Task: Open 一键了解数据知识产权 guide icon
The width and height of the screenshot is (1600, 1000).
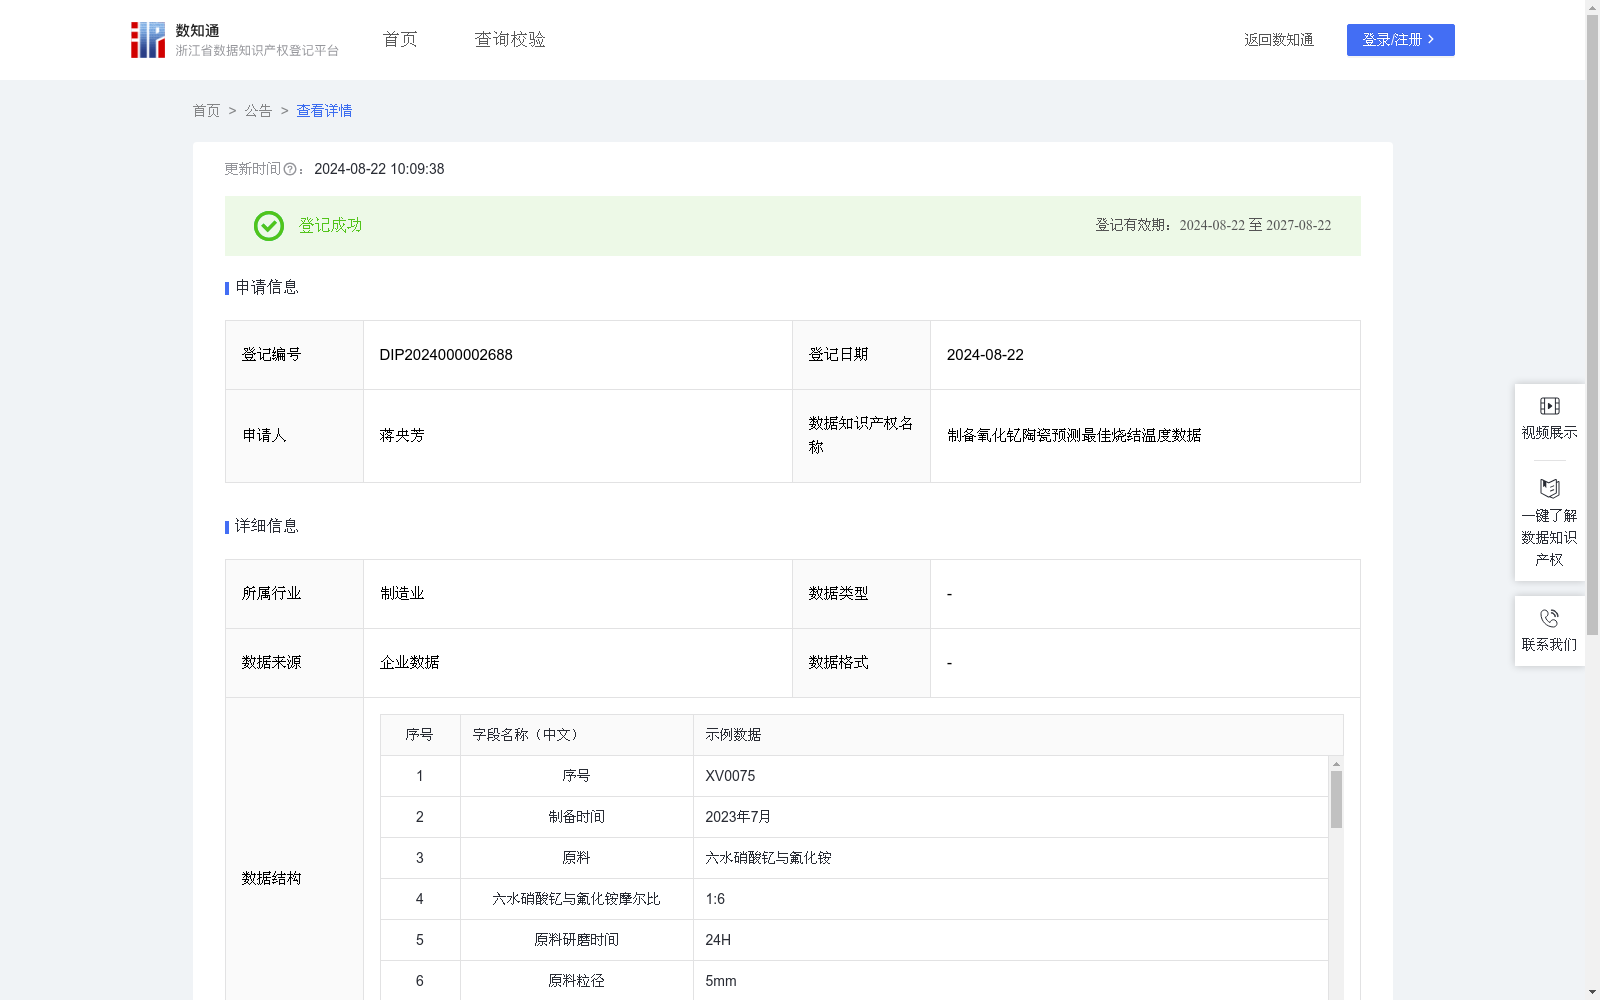Action: coord(1549,488)
